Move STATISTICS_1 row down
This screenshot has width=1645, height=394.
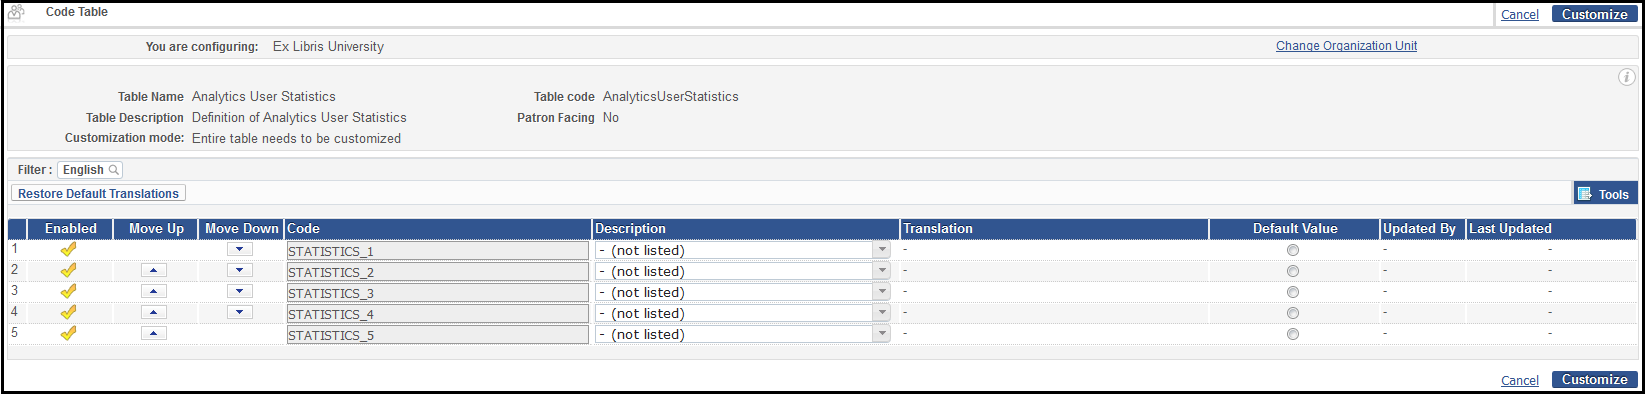[240, 249]
